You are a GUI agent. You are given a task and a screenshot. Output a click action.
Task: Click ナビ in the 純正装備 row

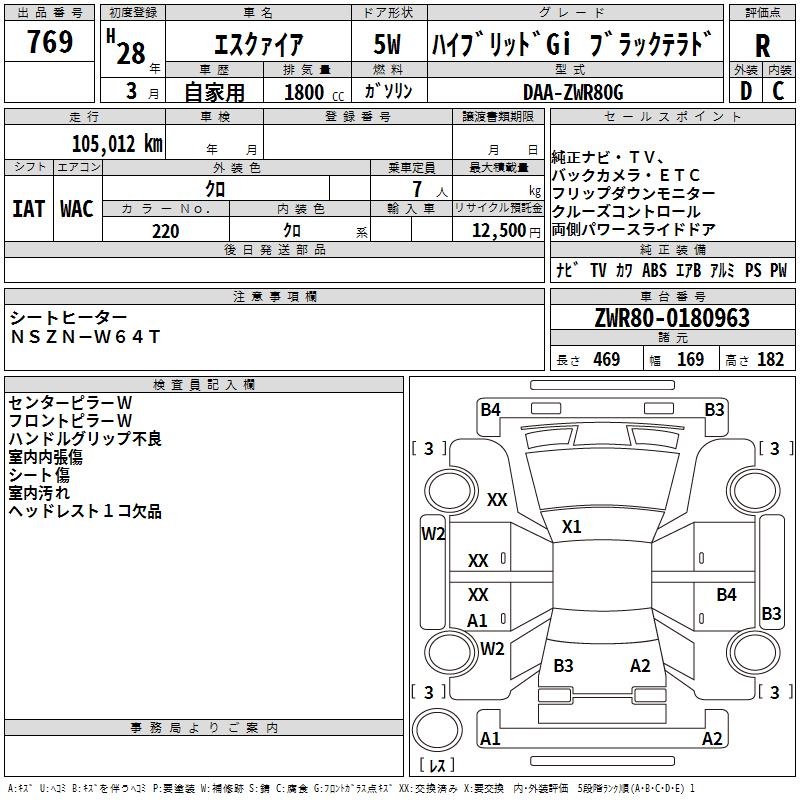(567, 270)
